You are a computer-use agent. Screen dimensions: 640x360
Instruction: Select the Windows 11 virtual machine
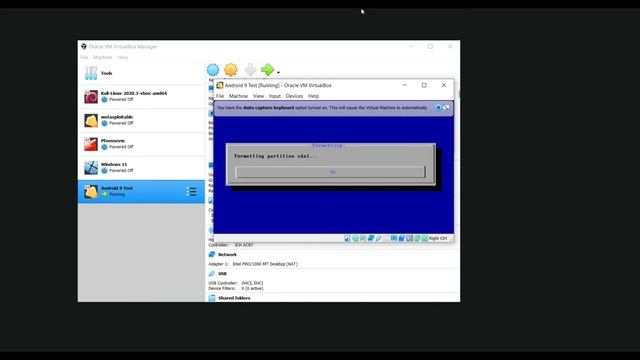[x=141, y=168]
